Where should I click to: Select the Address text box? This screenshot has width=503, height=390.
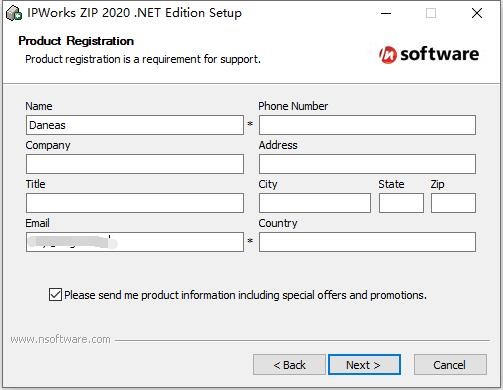coord(367,164)
